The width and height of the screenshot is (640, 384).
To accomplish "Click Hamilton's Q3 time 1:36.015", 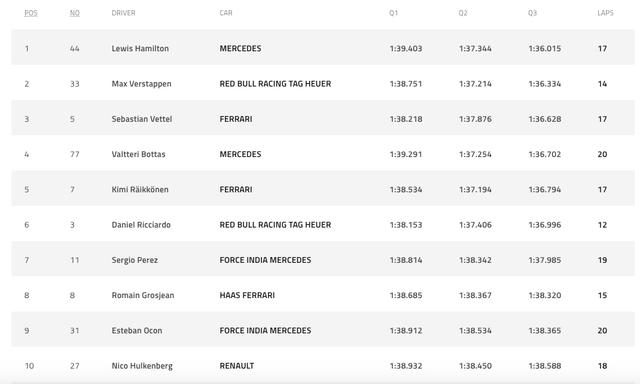I will point(544,49).
